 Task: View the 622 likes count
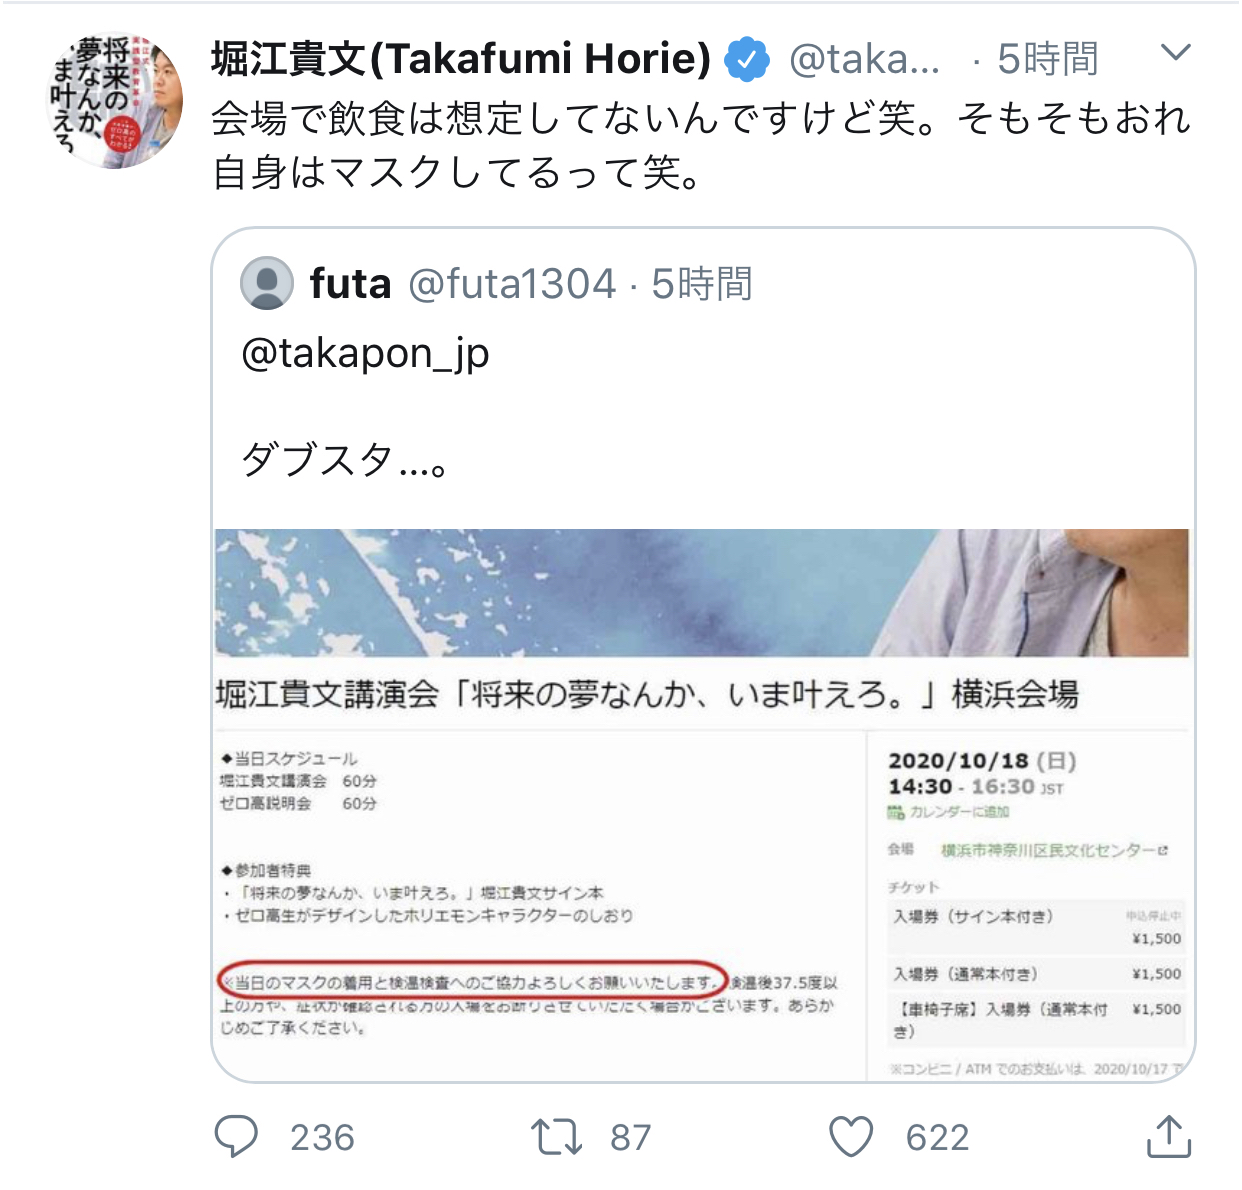click(x=937, y=1137)
